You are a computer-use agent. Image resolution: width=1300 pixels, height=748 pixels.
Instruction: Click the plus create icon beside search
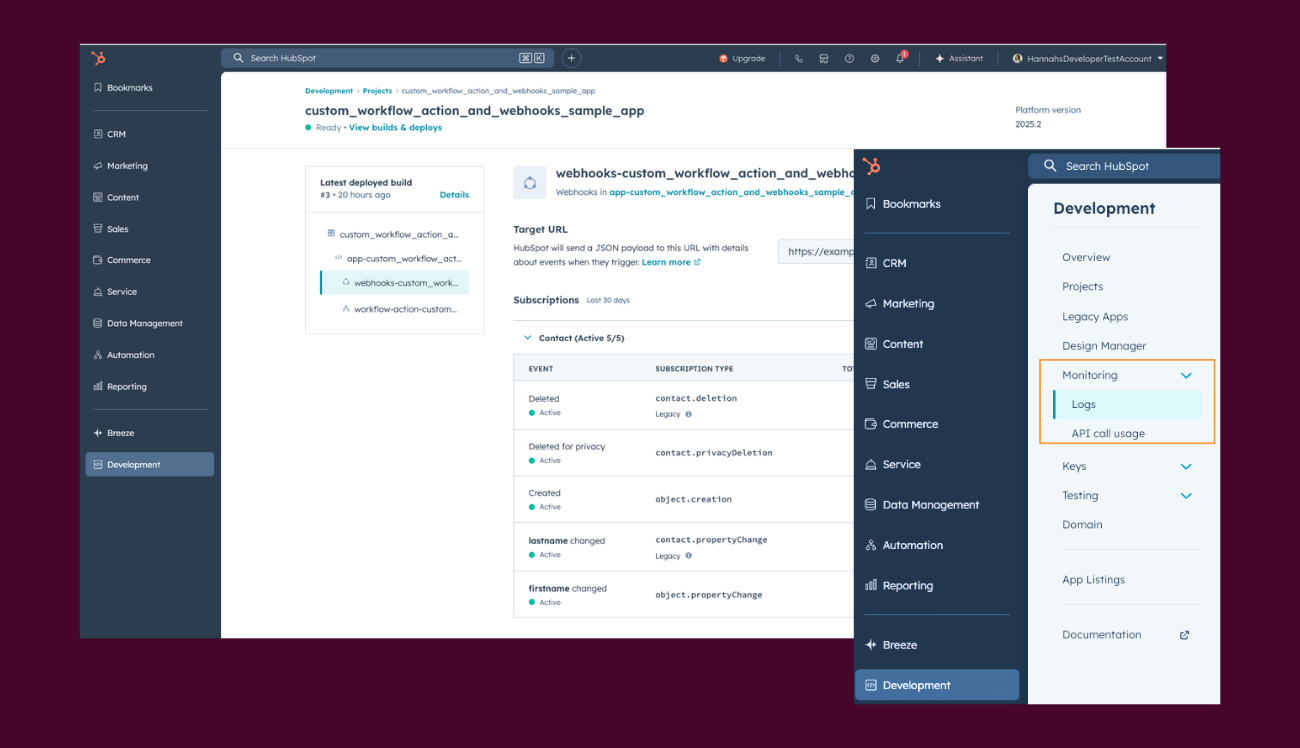571,58
